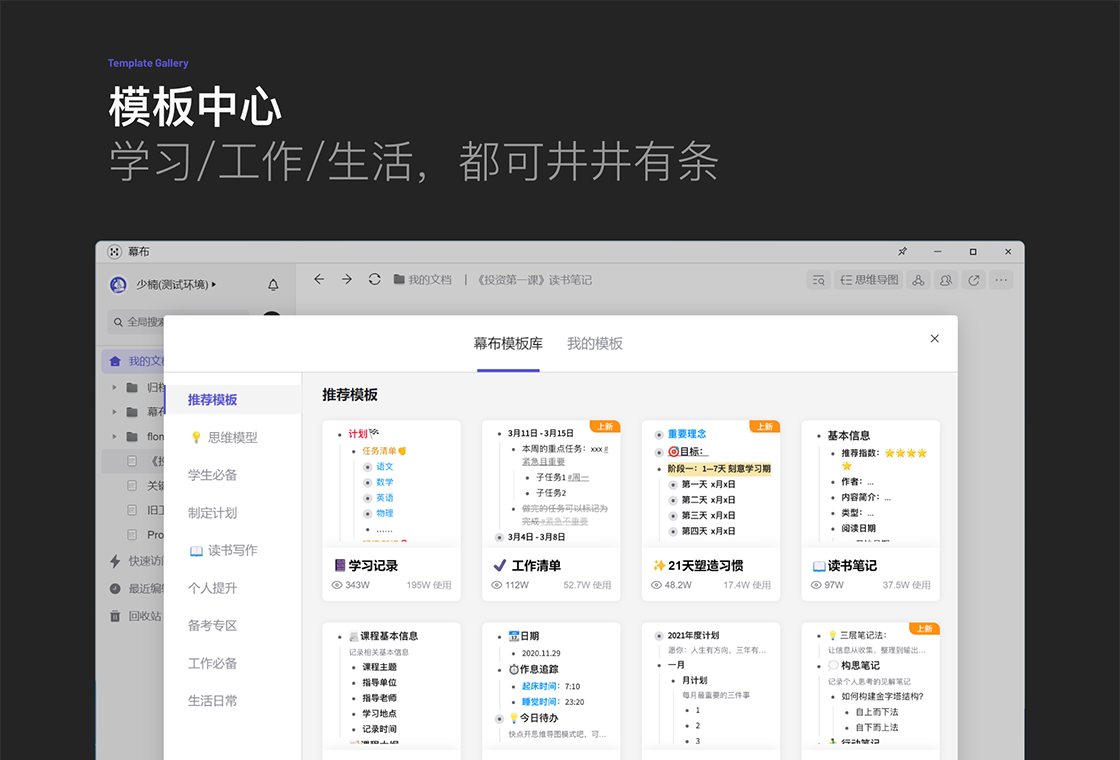Open the 学习记录 template card

(391, 510)
